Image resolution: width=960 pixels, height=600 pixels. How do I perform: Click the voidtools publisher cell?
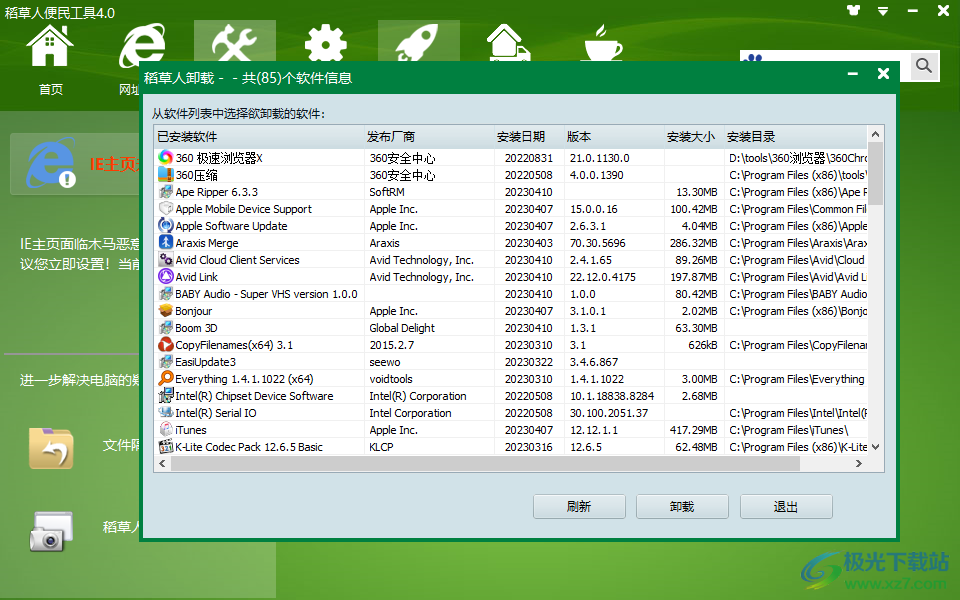[x=391, y=379]
